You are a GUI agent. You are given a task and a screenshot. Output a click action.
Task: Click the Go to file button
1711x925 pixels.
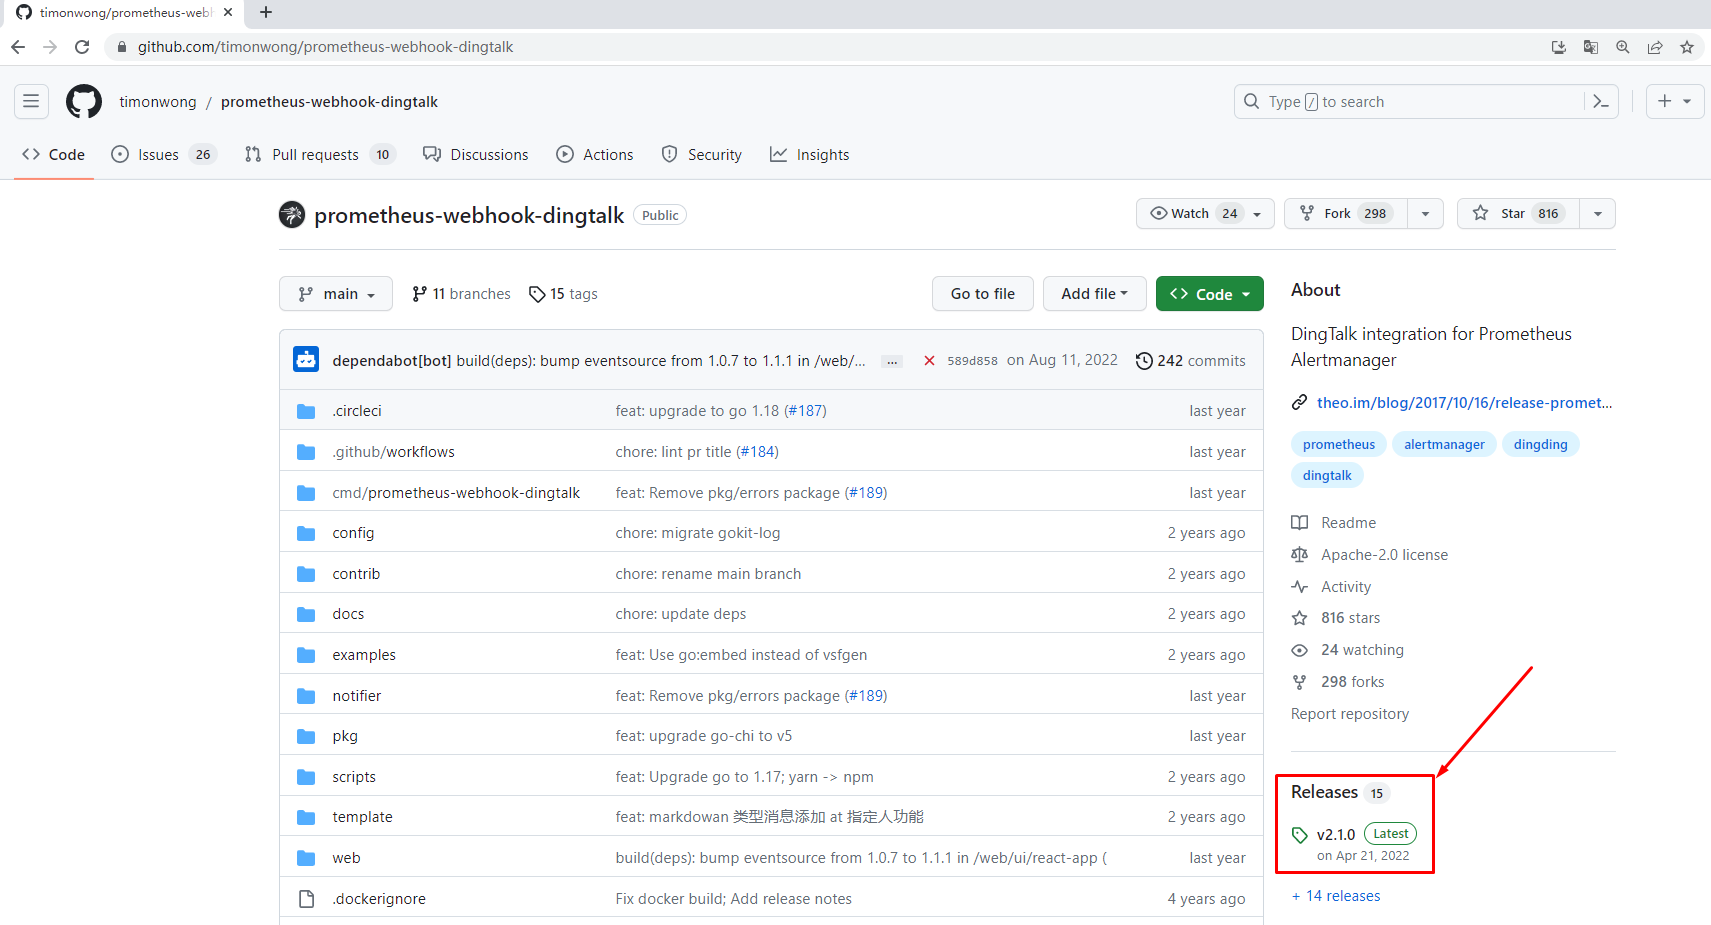pyautogui.click(x=983, y=294)
